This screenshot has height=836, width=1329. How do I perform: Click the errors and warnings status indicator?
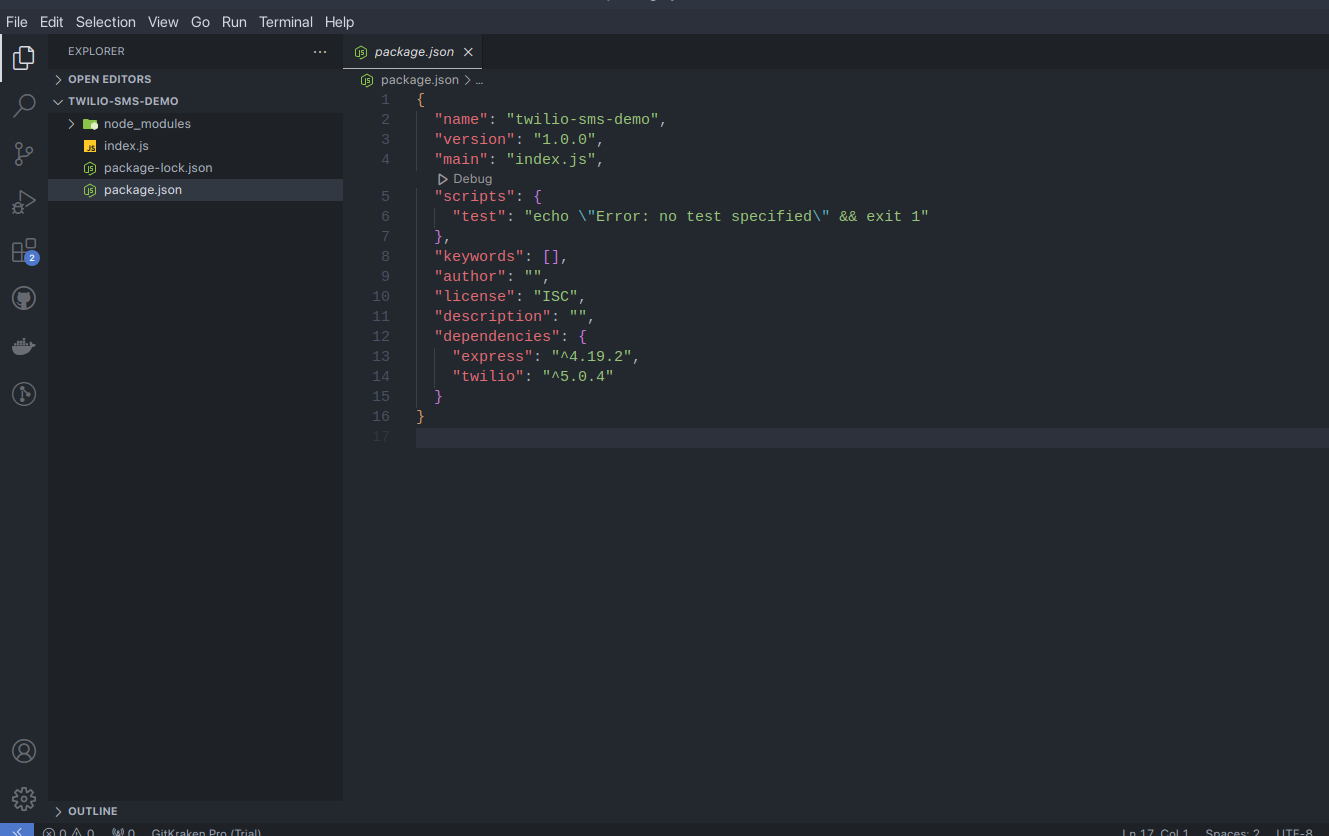point(68,832)
